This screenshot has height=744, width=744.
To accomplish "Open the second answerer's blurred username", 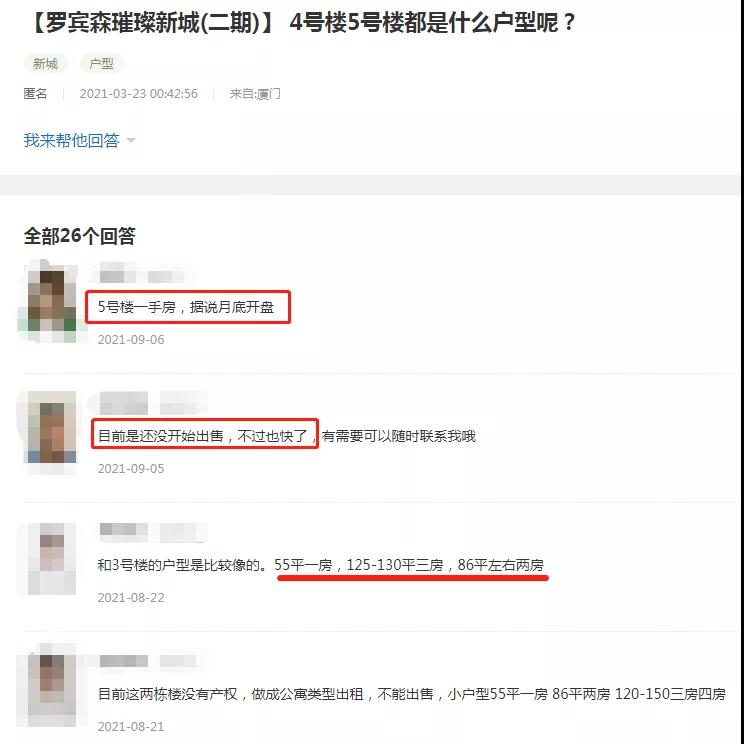I will (x=153, y=403).
